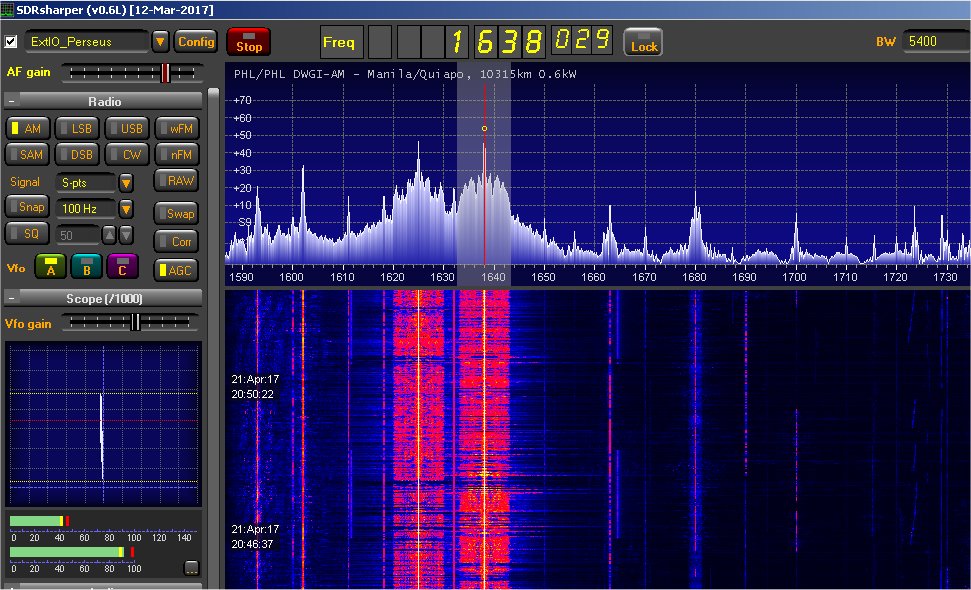The image size is (971, 590).
Task: Toggle the SQ squelch button
Action: [x=27, y=233]
